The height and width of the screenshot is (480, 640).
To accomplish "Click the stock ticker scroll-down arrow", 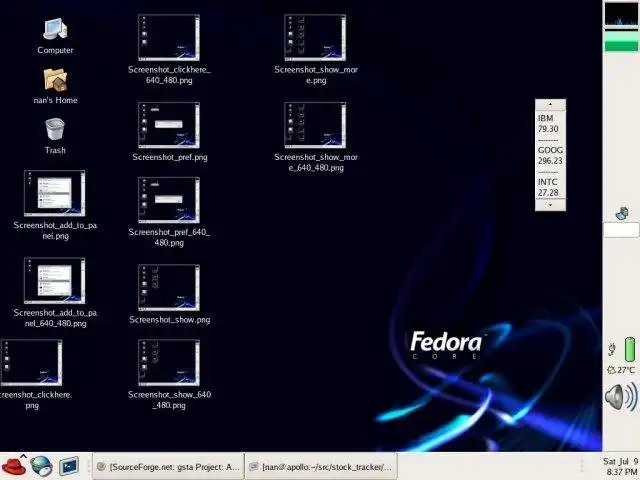I will [550, 205].
